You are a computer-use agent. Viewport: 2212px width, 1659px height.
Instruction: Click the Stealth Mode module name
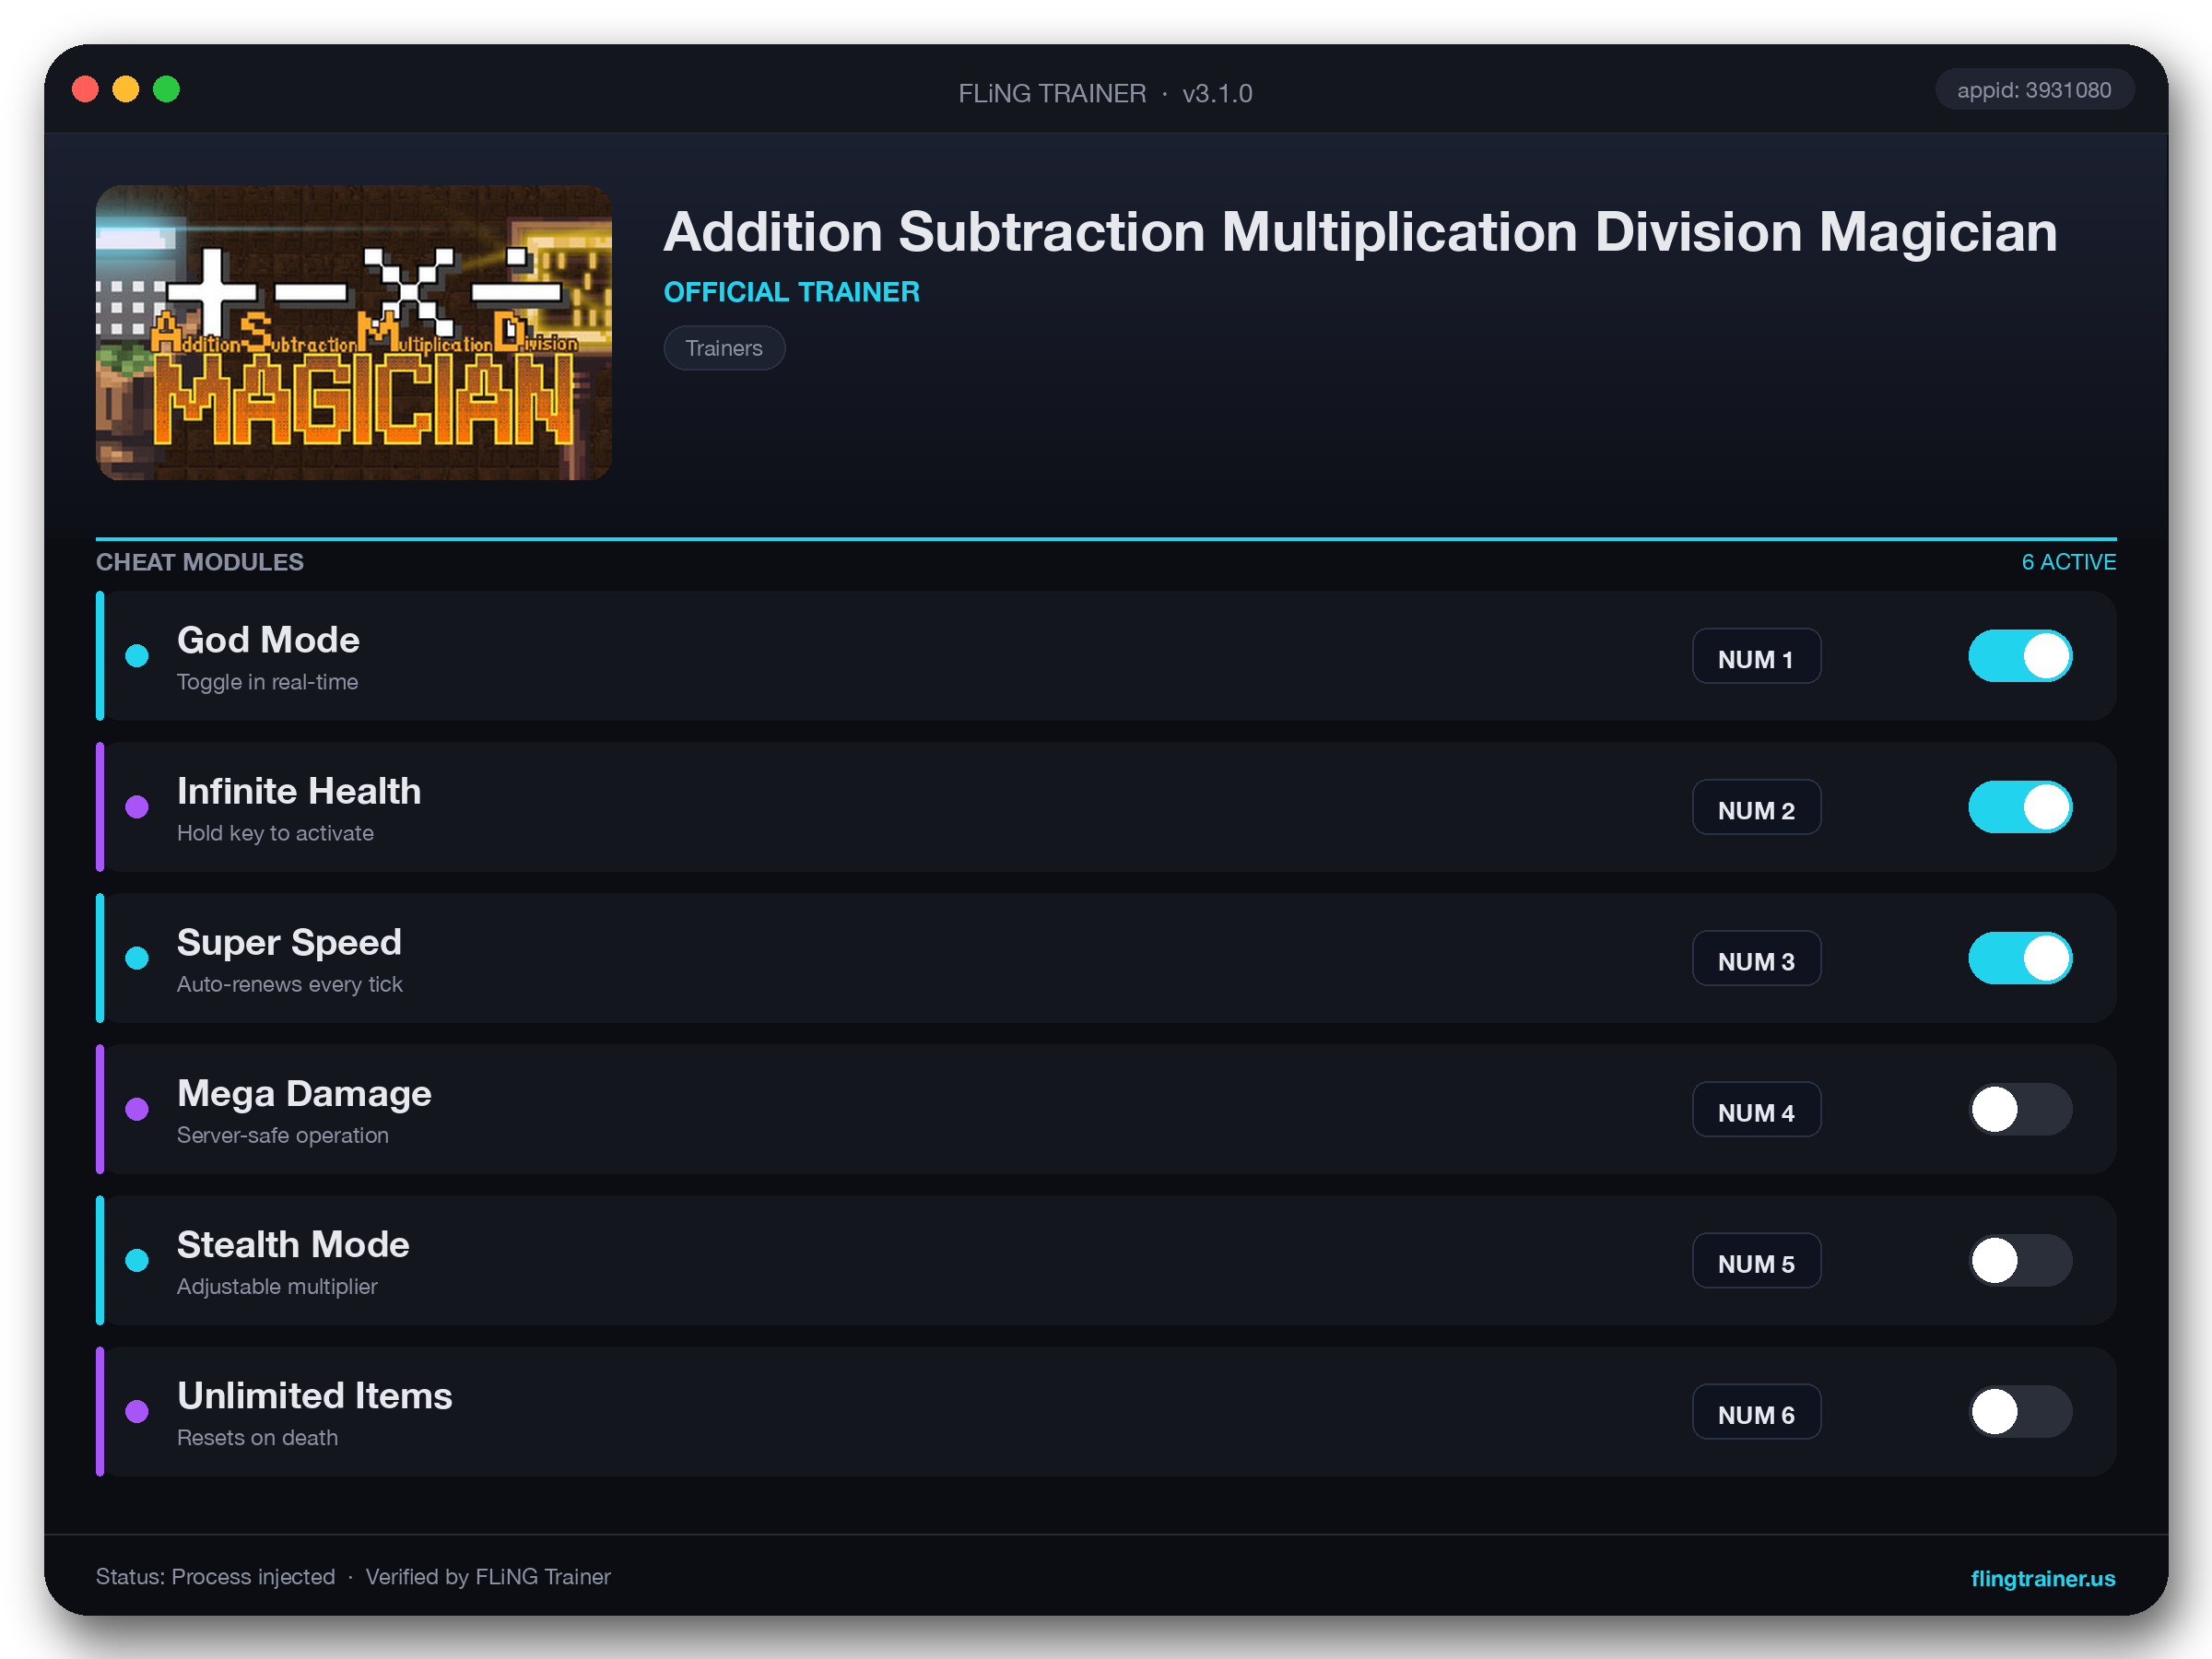293,1244
